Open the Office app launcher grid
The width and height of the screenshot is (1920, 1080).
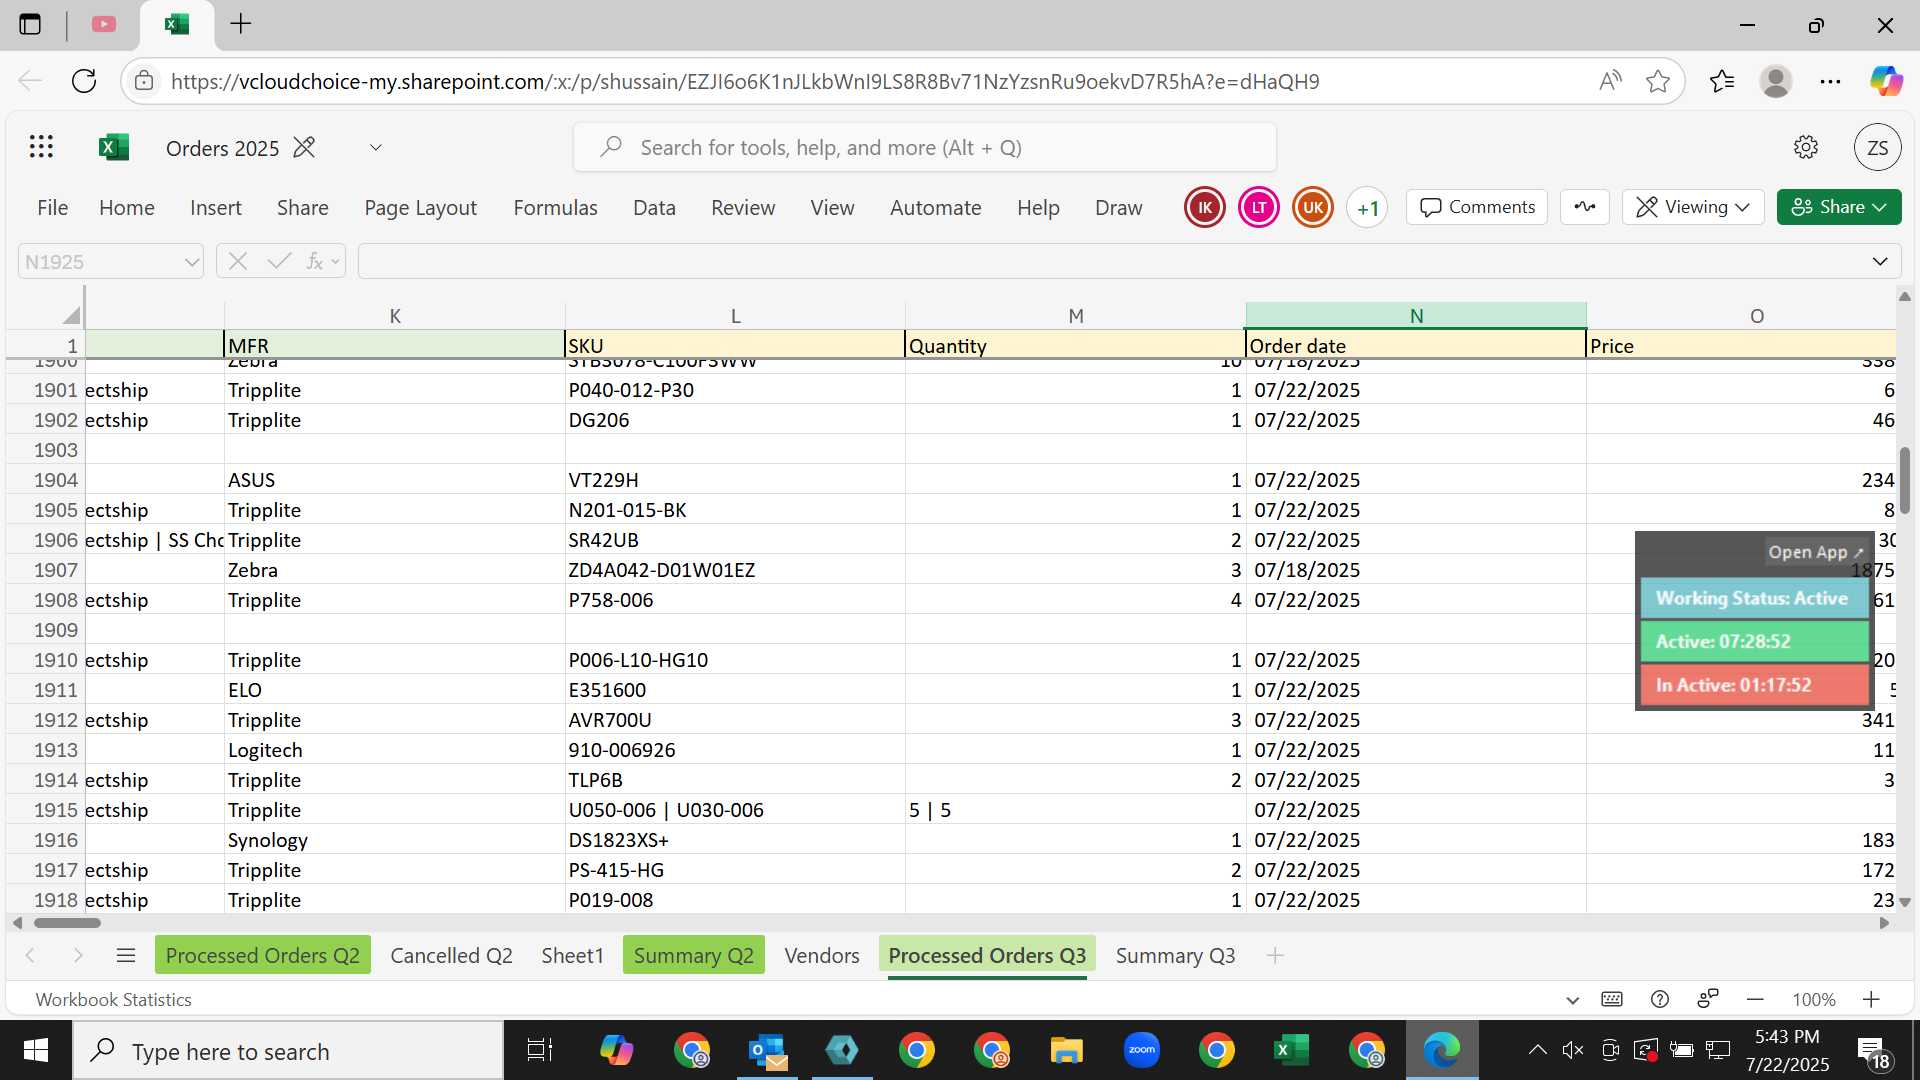coord(41,148)
